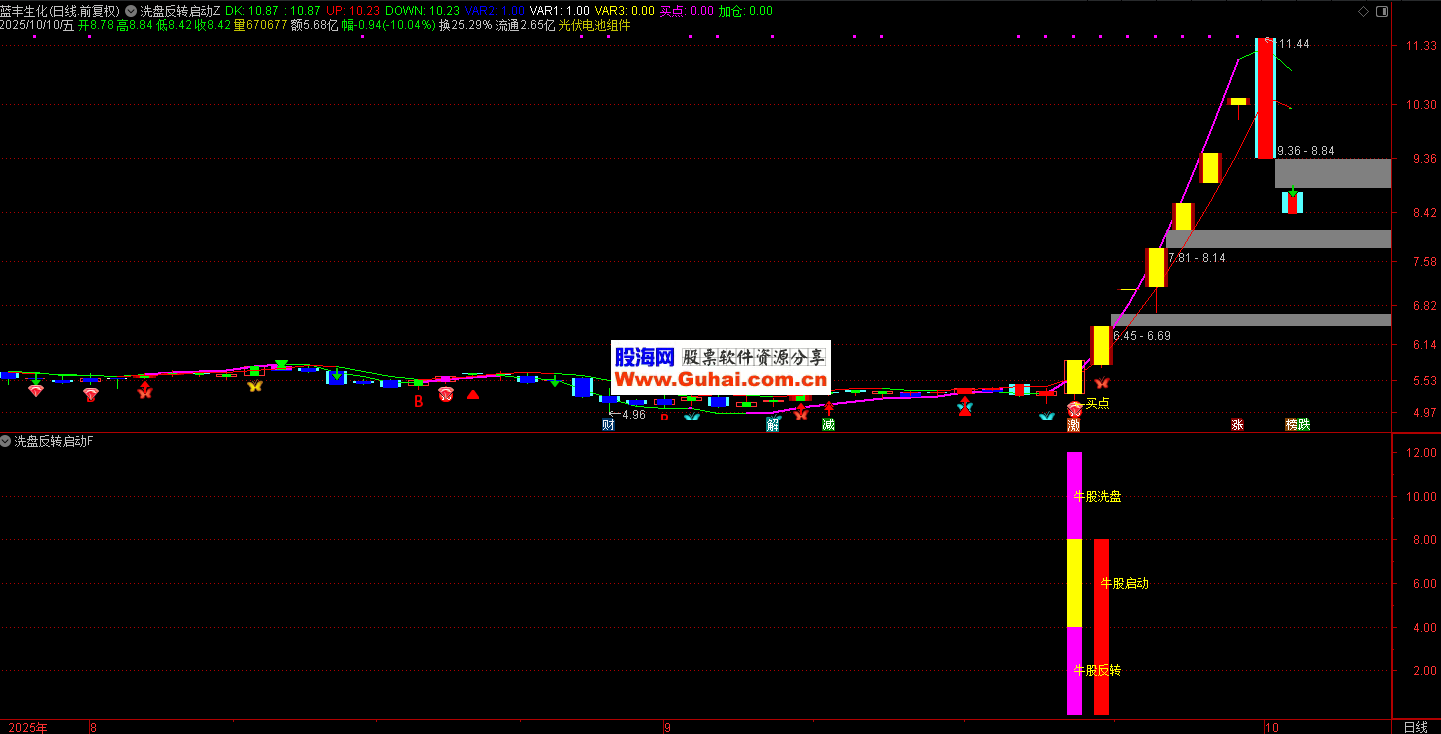Screen dimensions: 1441x734
Task: Click the 榜 marker icon
Action: pyautogui.click(x=1292, y=425)
